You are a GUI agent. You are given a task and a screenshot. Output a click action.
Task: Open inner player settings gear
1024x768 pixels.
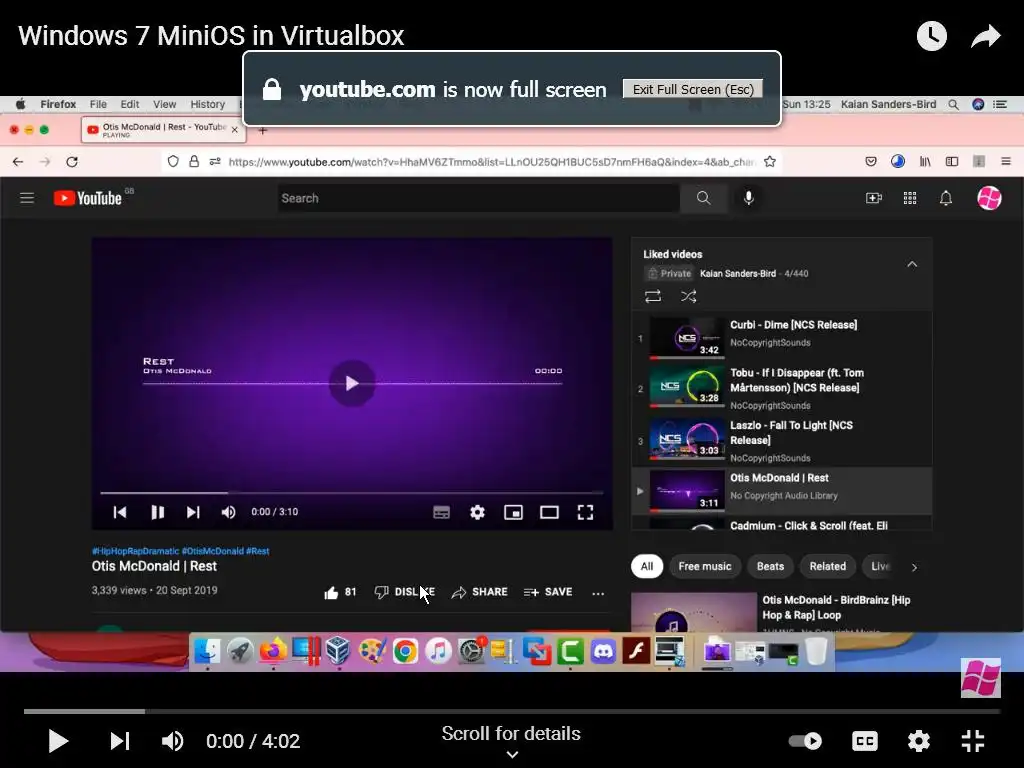pyautogui.click(x=477, y=513)
